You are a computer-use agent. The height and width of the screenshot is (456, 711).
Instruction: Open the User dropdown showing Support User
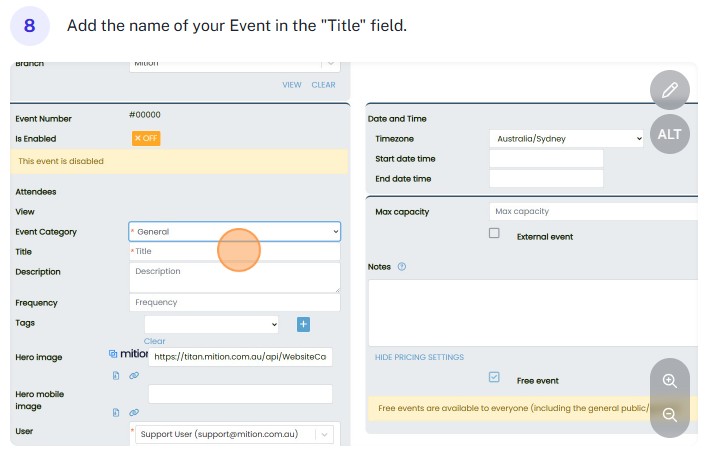click(235, 434)
